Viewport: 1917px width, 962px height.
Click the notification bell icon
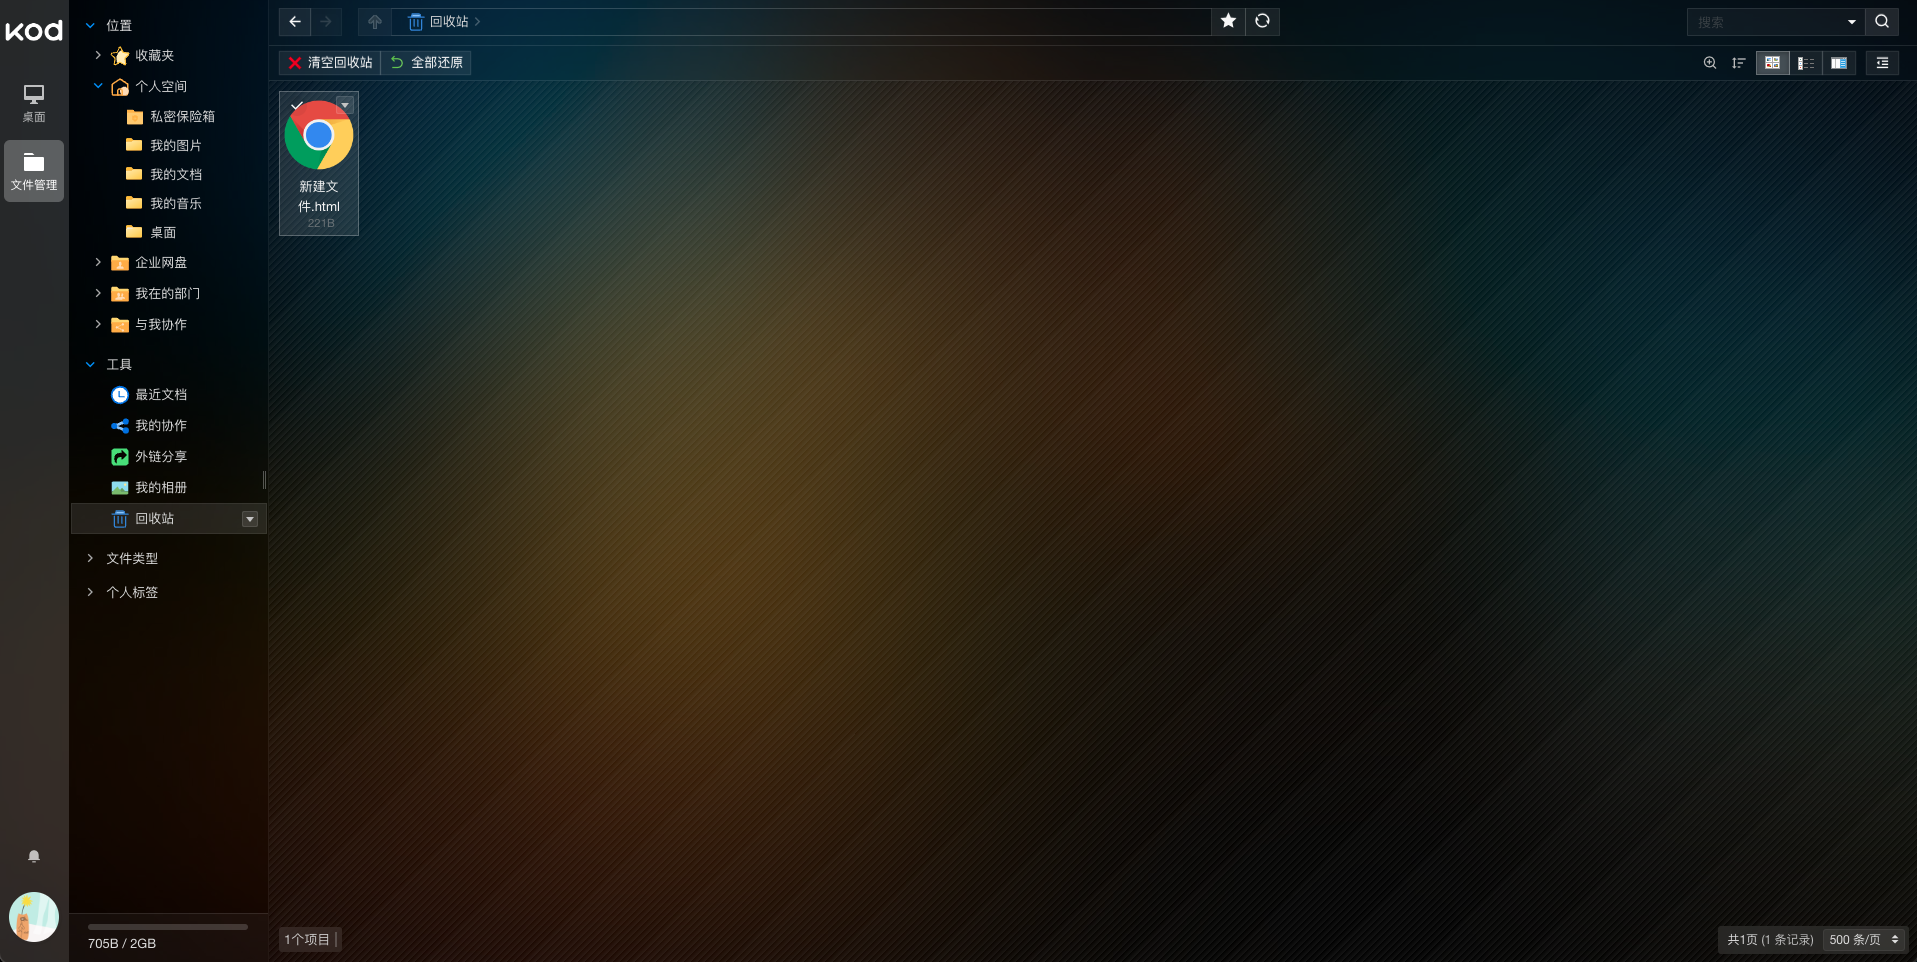(x=34, y=856)
